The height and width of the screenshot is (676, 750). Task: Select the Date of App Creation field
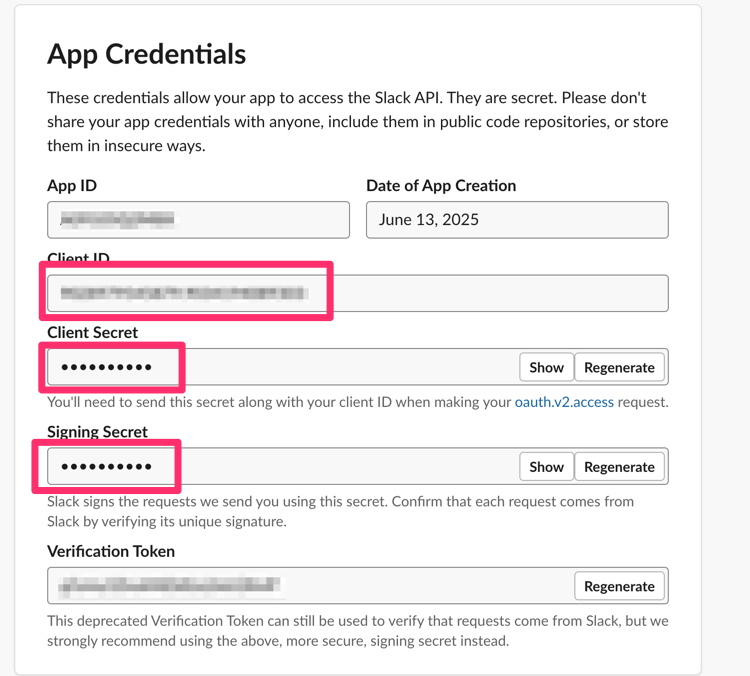[x=517, y=220]
